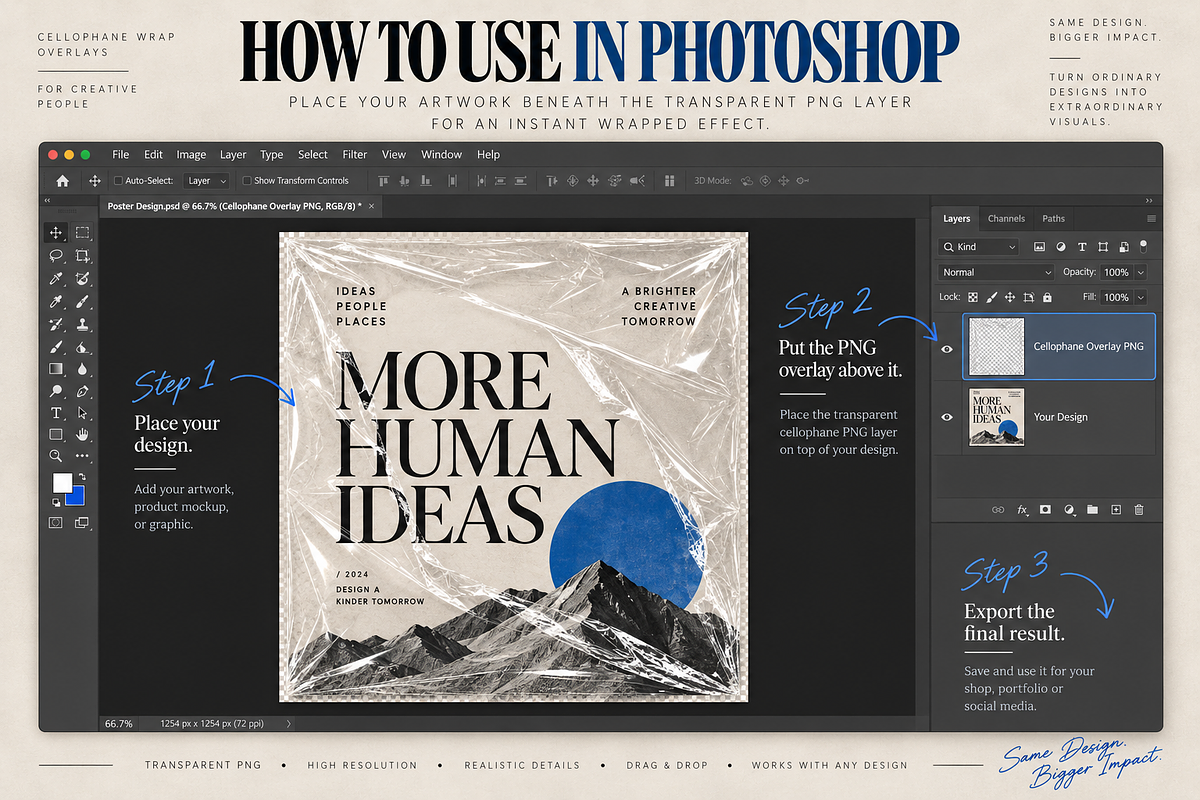Click the blue background color swatch
Image resolution: width=1200 pixels, height=800 pixels.
pyautogui.click(x=77, y=497)
